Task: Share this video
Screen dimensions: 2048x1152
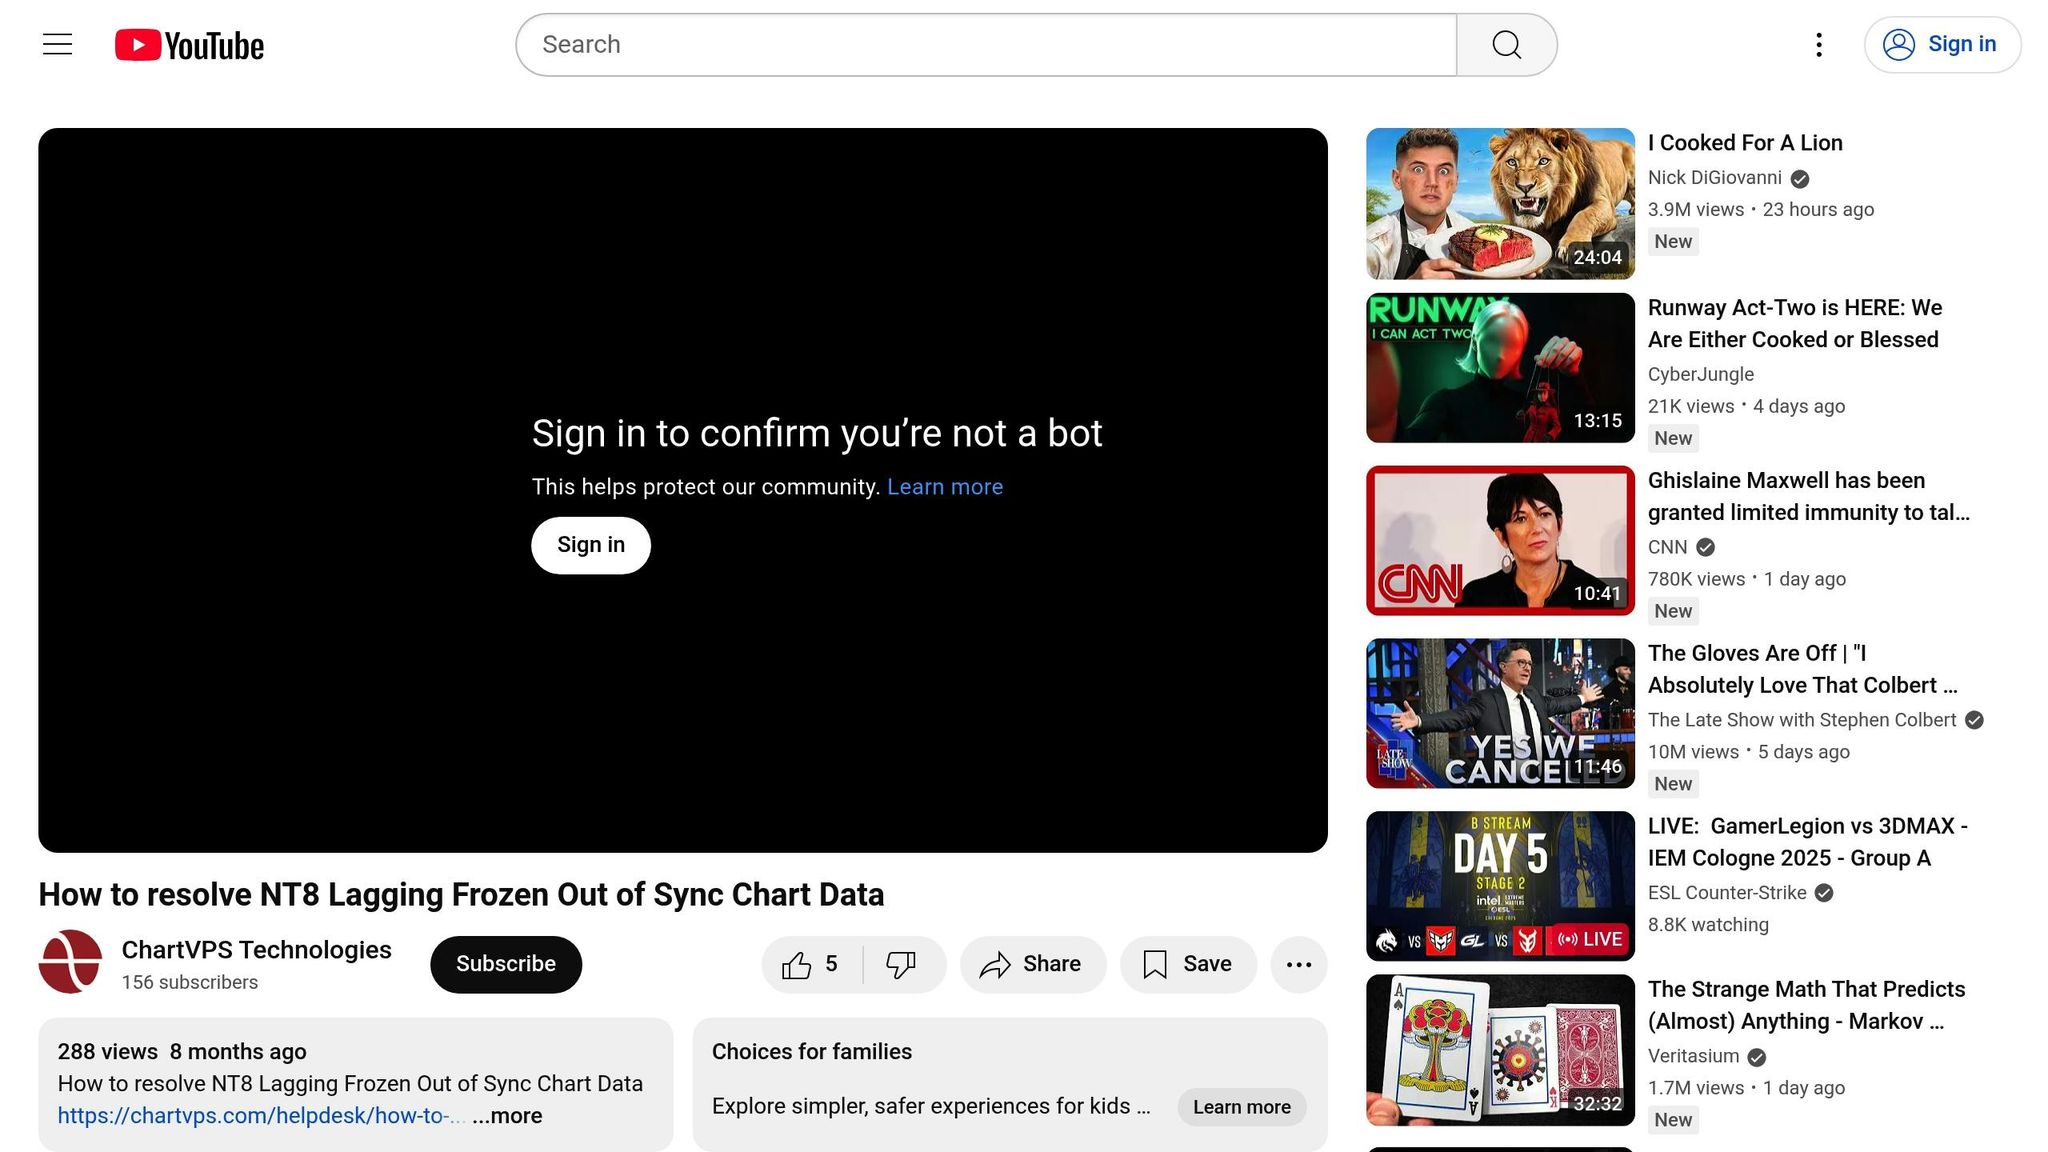Action: (x=1032, y=964)
